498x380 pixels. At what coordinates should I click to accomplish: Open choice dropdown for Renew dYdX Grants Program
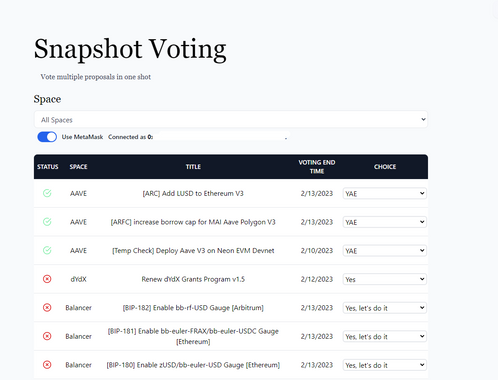[x=385, y=279]
